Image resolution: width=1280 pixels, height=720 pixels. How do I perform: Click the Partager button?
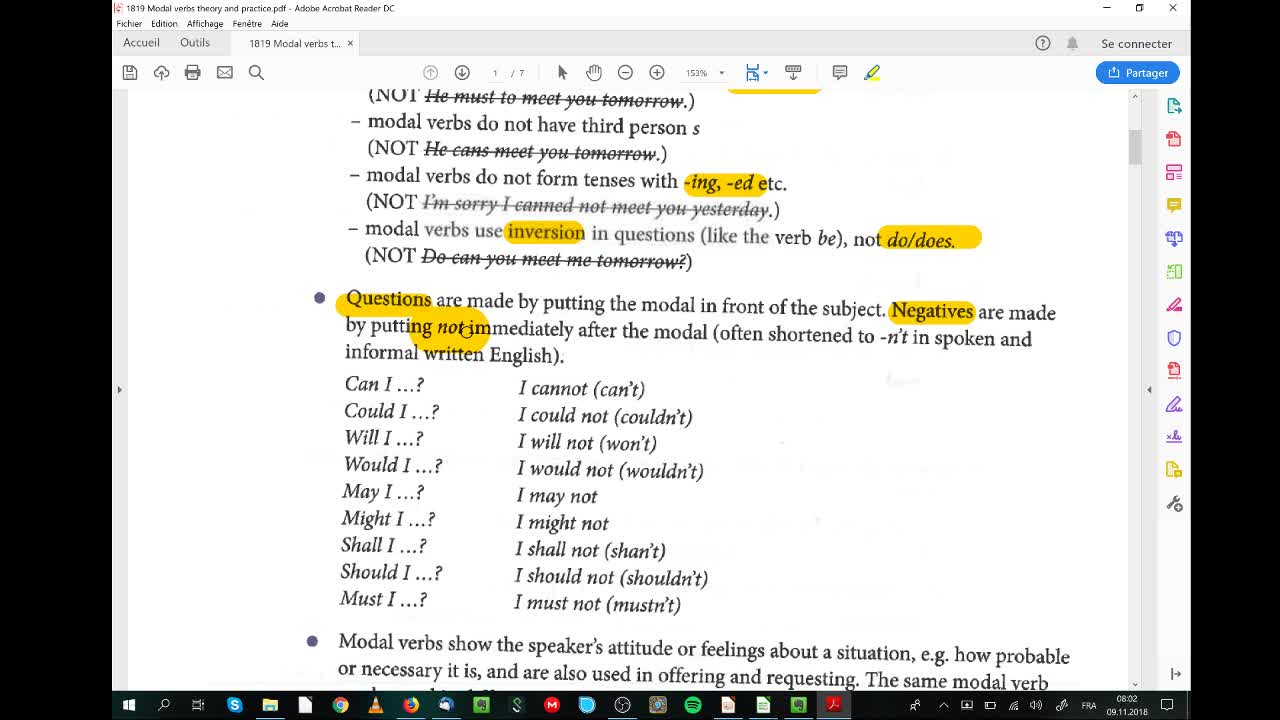point(1137,72)
